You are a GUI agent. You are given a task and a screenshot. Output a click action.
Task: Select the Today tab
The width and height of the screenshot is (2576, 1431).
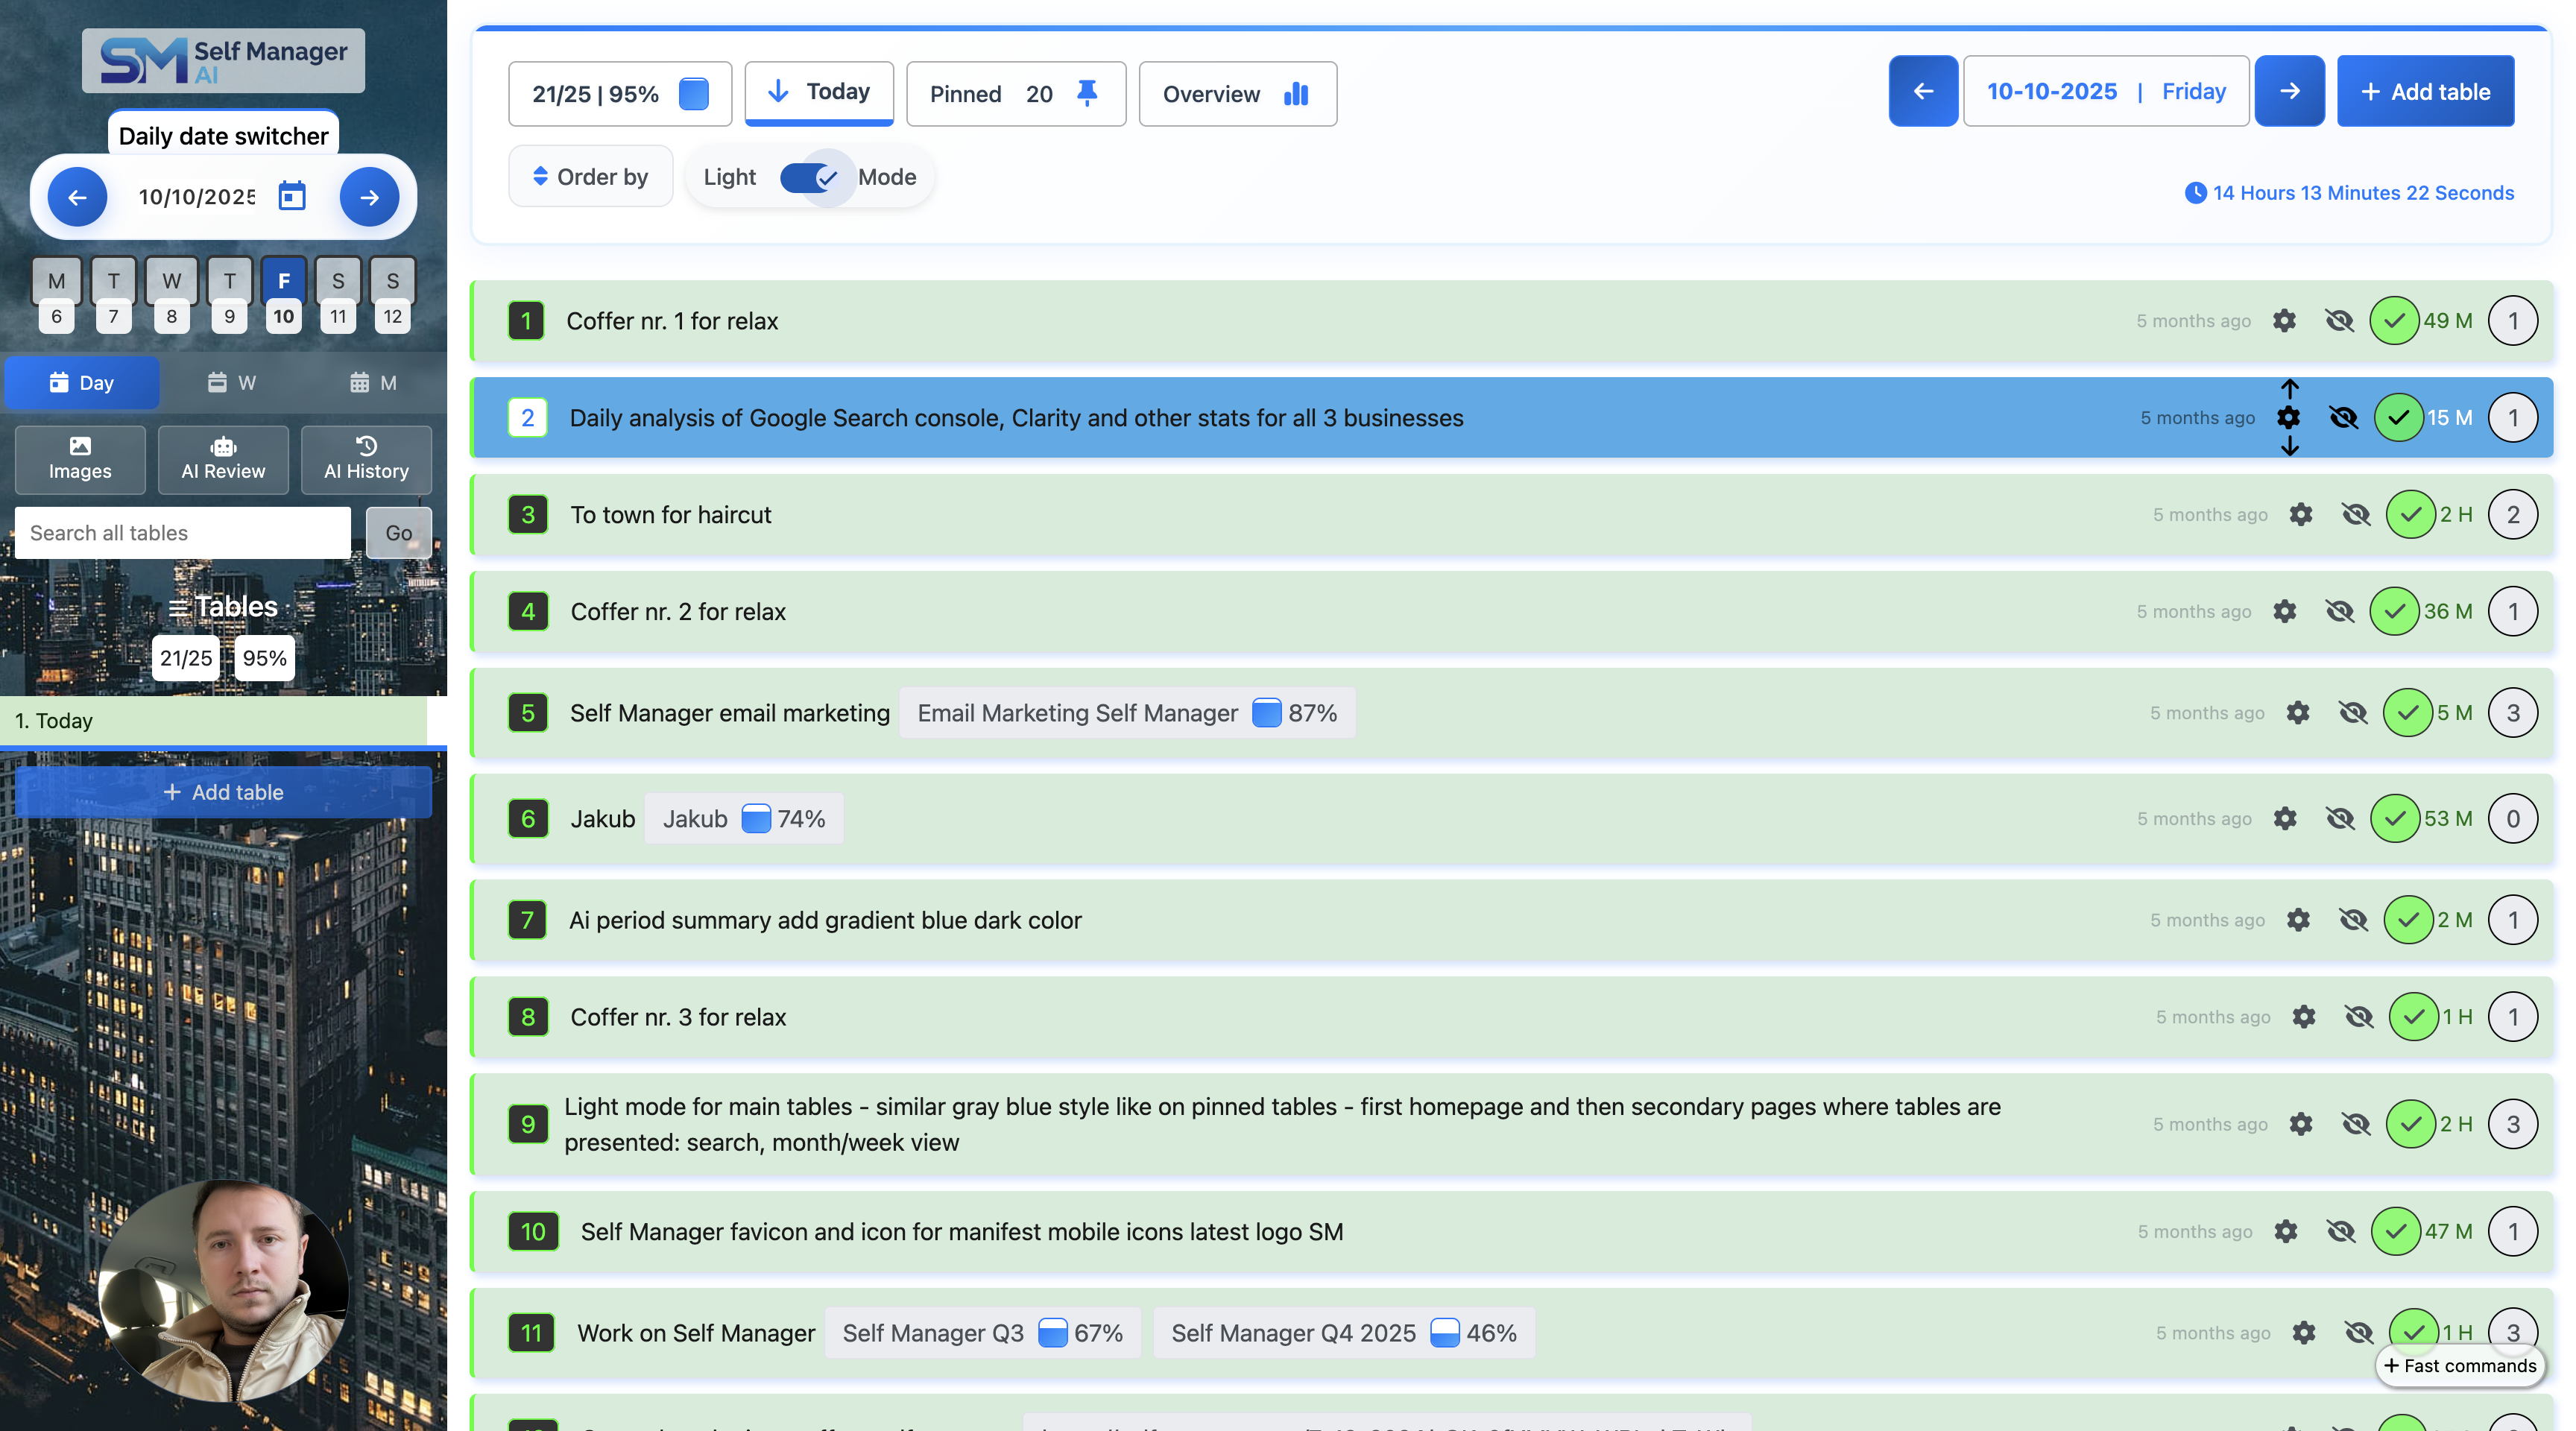coord(818,92)
